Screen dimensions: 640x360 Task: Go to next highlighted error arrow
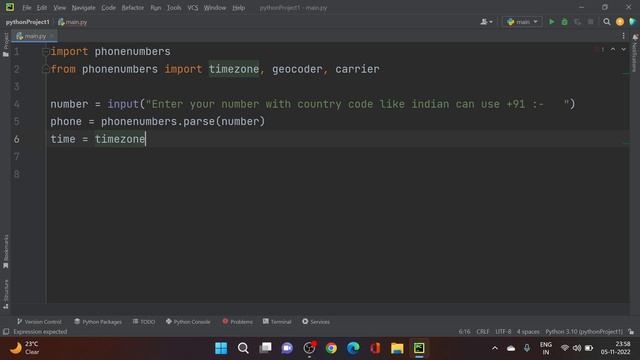623,49
